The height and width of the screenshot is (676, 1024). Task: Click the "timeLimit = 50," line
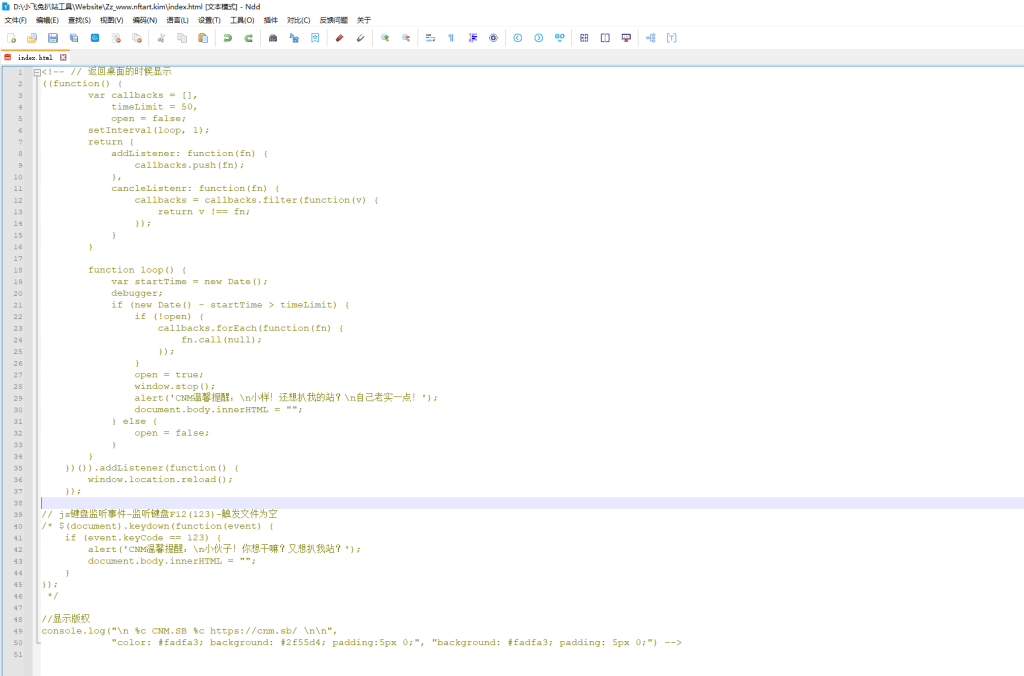click(x=154, y=106)
